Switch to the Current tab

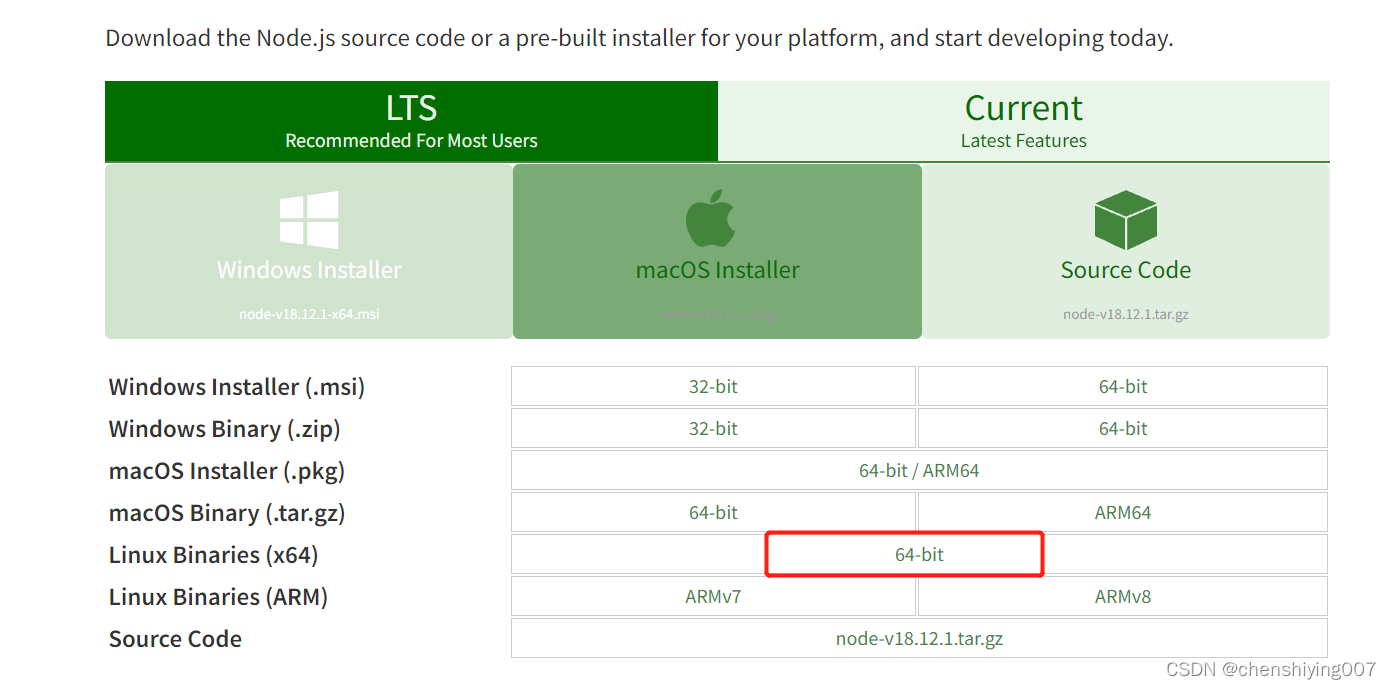pos(1023,120)
